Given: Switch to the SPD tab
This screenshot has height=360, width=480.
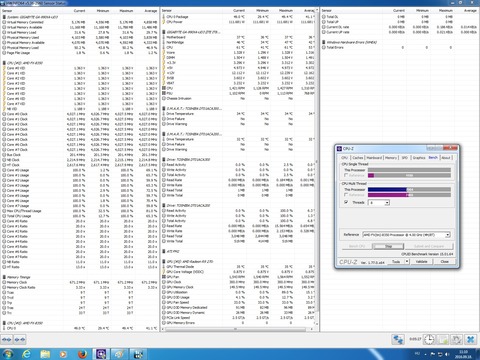Looking at the screenshot, I should pos(405,158).
